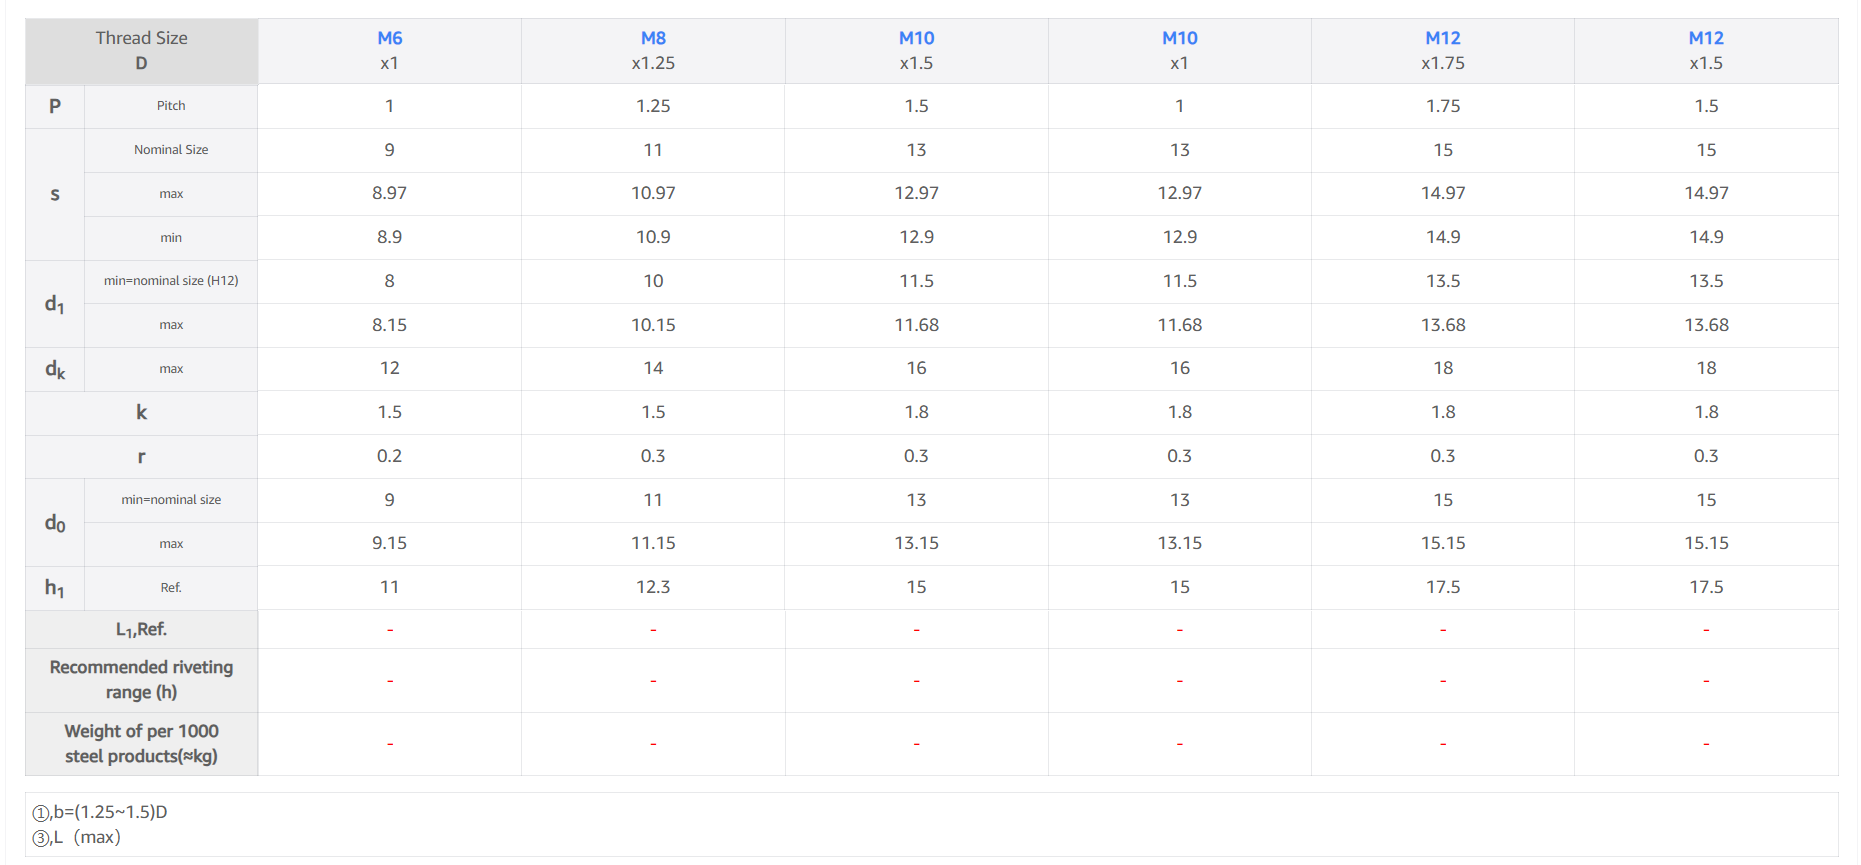Screen dimensions: 1861x865
Task: Select the Weight of per 1000 steel products header
Action: [x=141, y=744]
